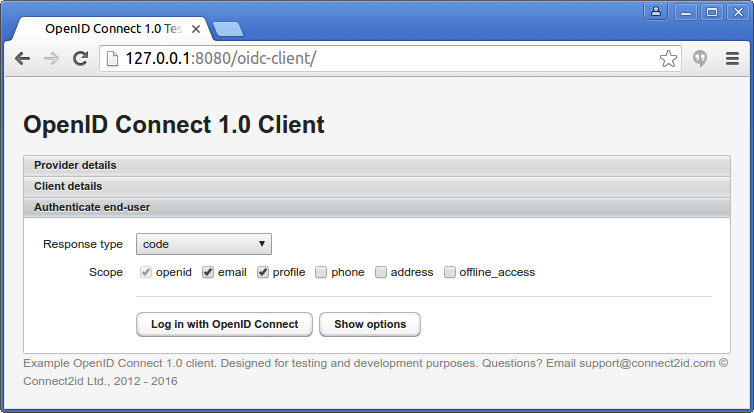Bookmark this page with the star
The width and height of the screenshot is (754, 413).
click(x=668, y=59)
